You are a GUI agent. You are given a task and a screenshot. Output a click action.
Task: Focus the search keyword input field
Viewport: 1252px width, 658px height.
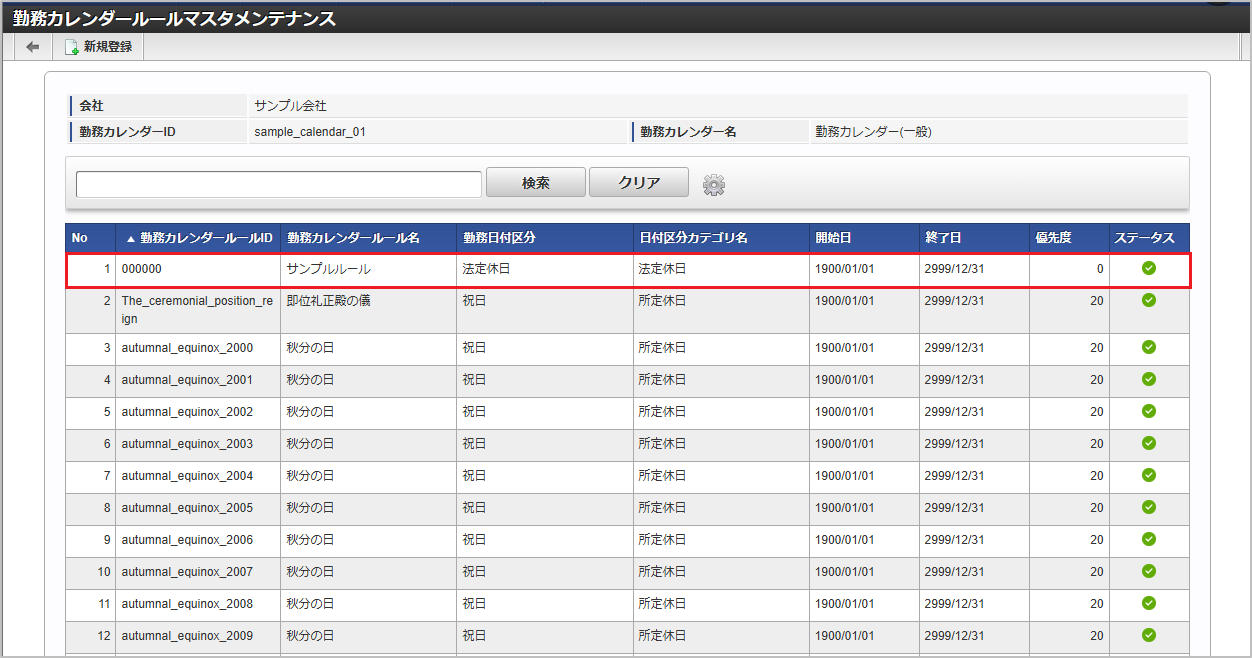pyautogui.click(x=279, y=185)
